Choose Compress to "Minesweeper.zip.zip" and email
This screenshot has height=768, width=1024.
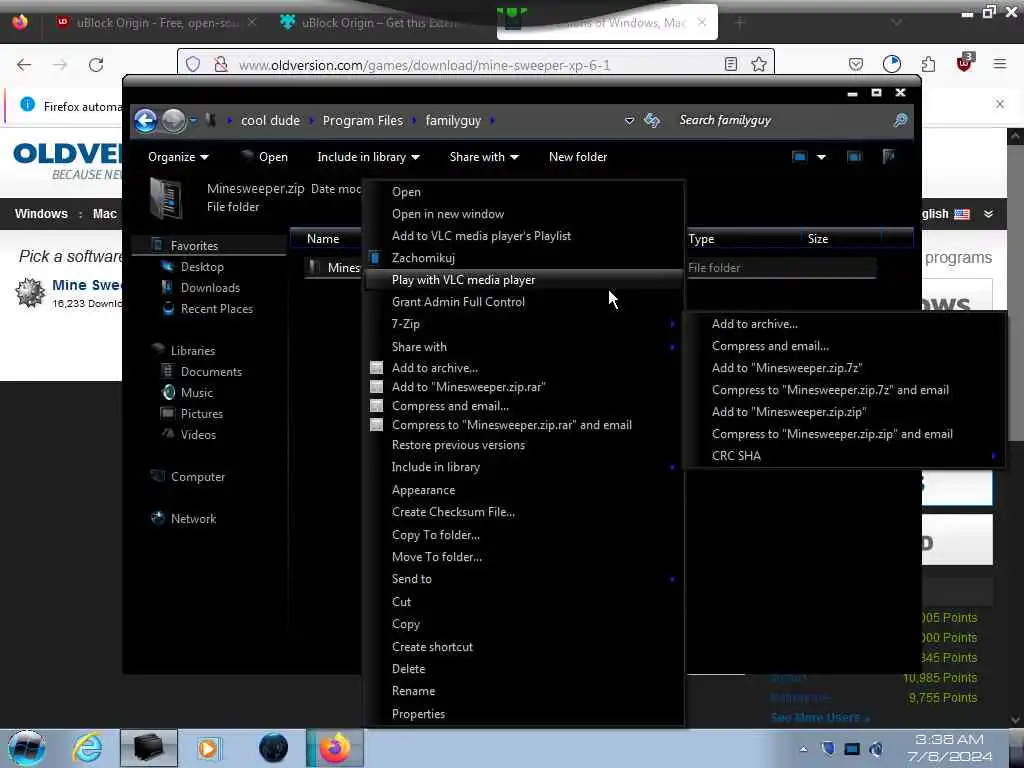coord(844,434)
